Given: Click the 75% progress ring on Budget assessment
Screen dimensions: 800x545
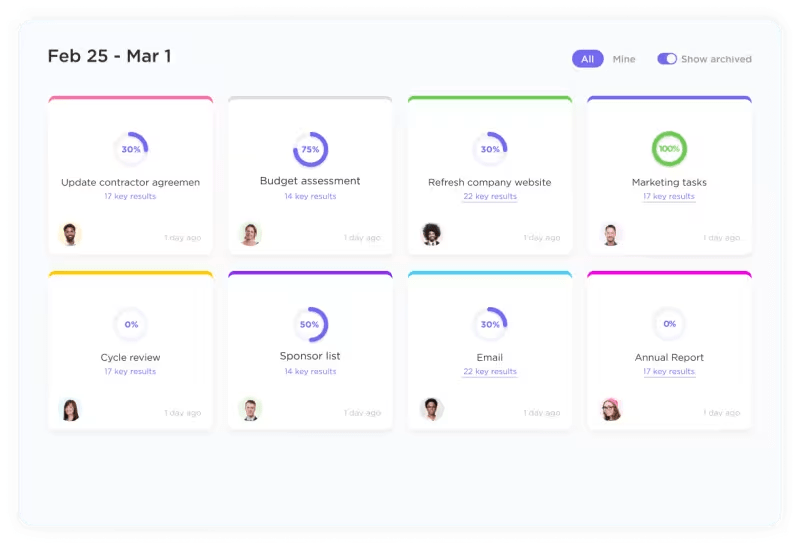Looking at the screenshot, I should tap(310, 149).
